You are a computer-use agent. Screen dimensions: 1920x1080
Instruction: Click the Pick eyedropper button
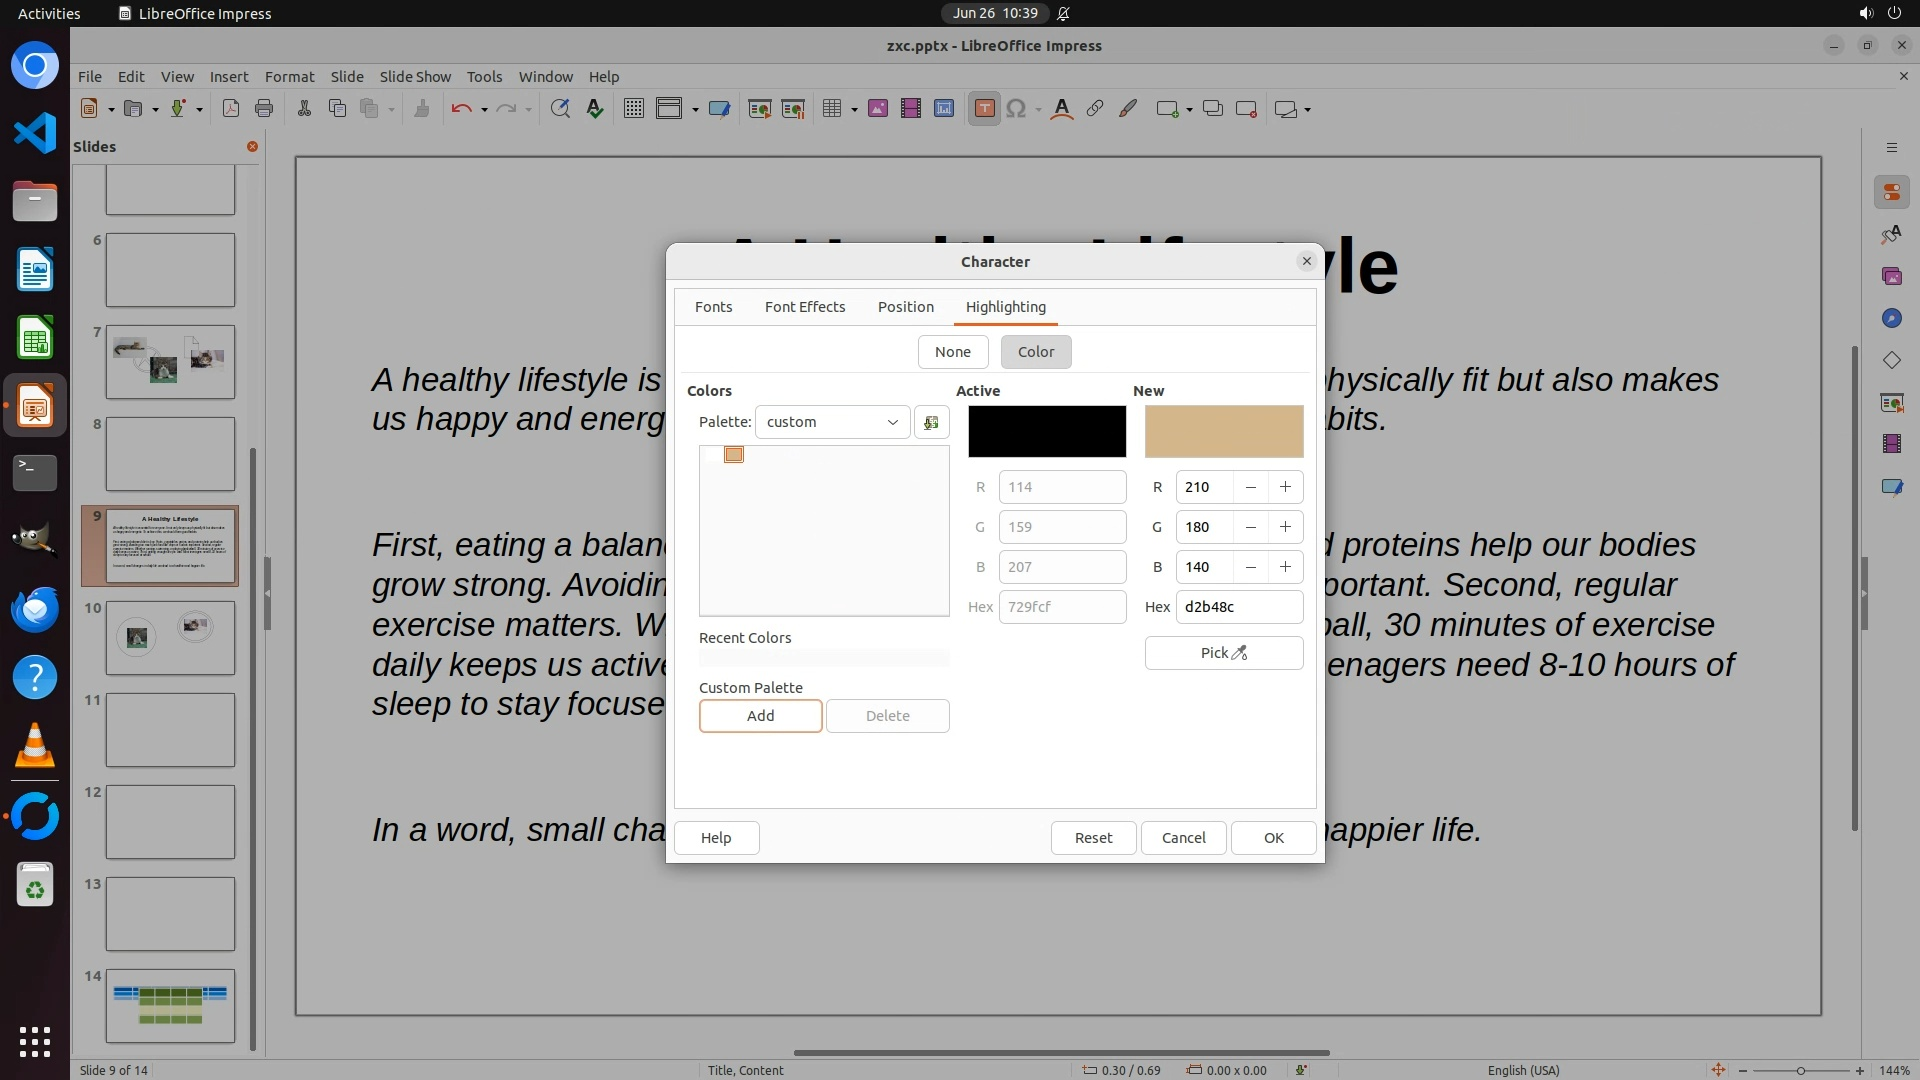pos(1223,653)
